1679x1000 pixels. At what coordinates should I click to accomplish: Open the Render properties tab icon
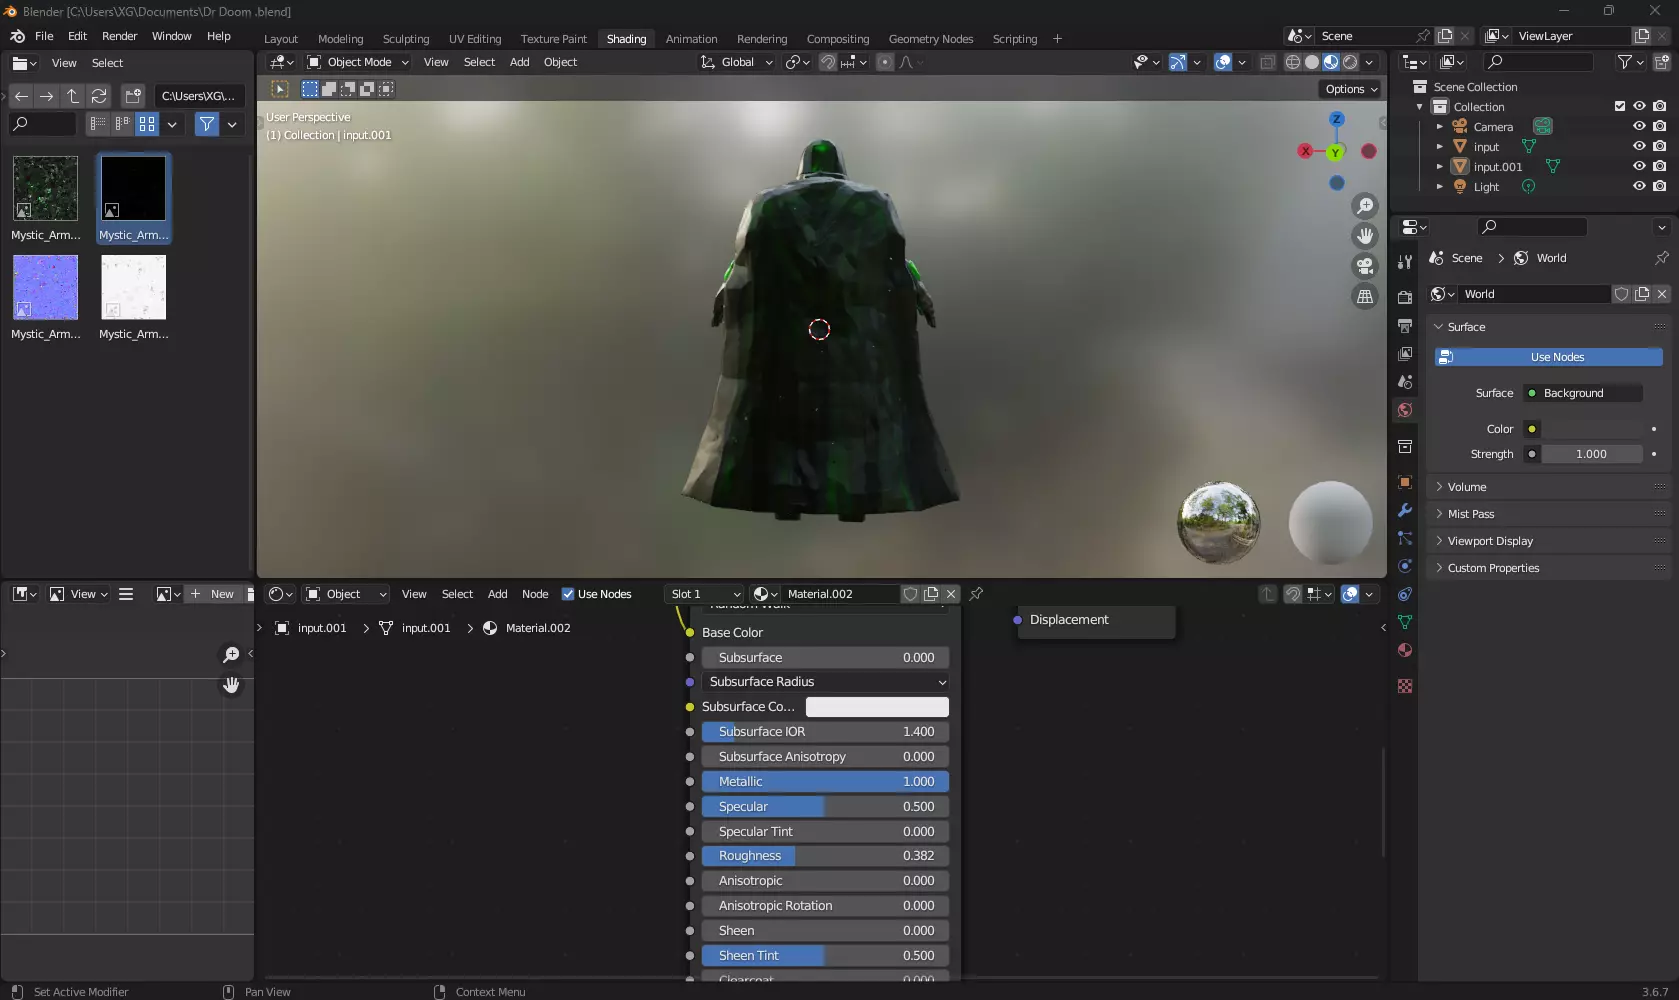1405,297
